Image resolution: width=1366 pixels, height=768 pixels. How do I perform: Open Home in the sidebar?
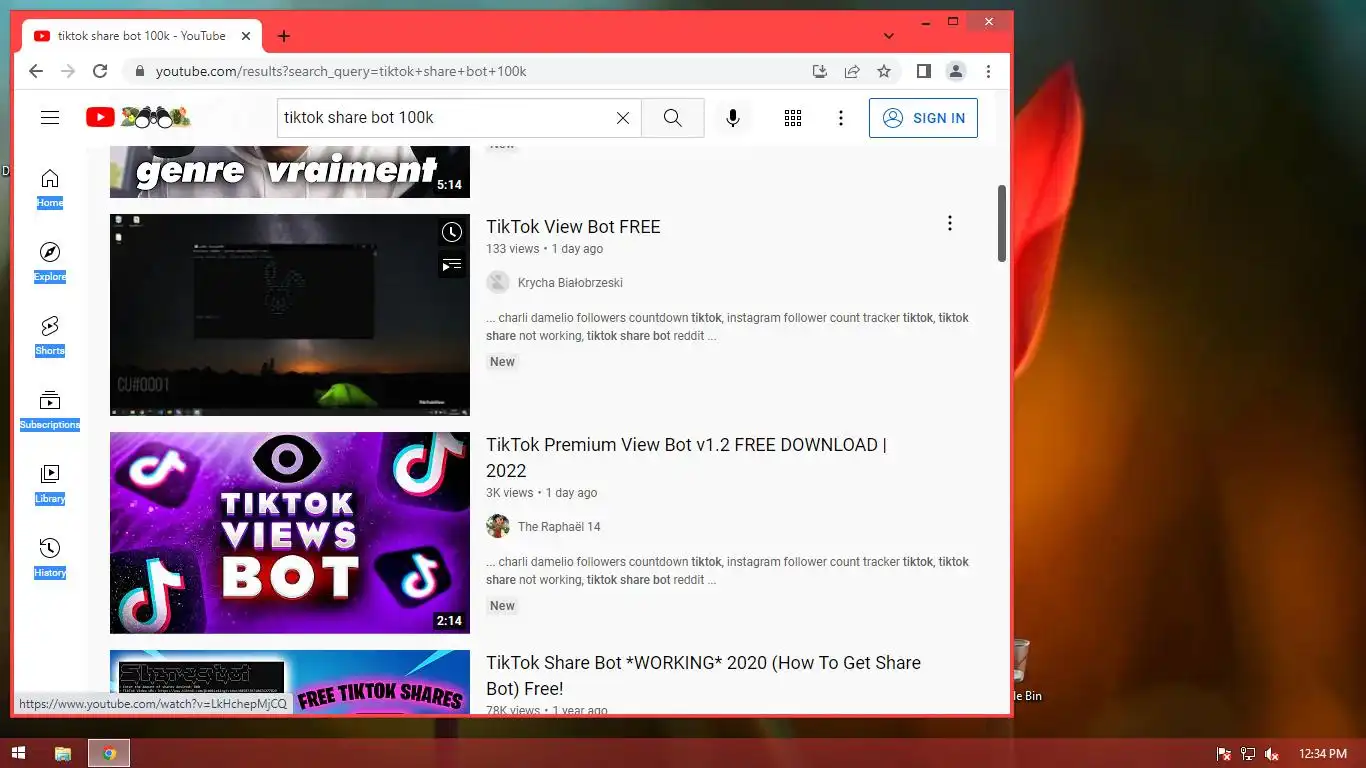coord(50,188)
